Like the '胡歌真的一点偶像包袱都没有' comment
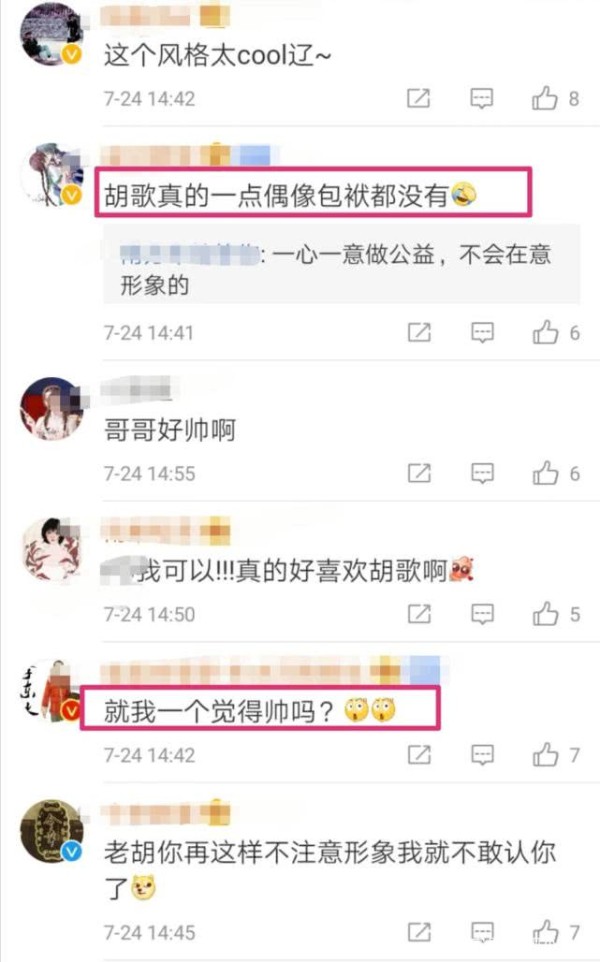Image resolution: width=600 pixels, height=962 pixels. [x=545, y=333]
